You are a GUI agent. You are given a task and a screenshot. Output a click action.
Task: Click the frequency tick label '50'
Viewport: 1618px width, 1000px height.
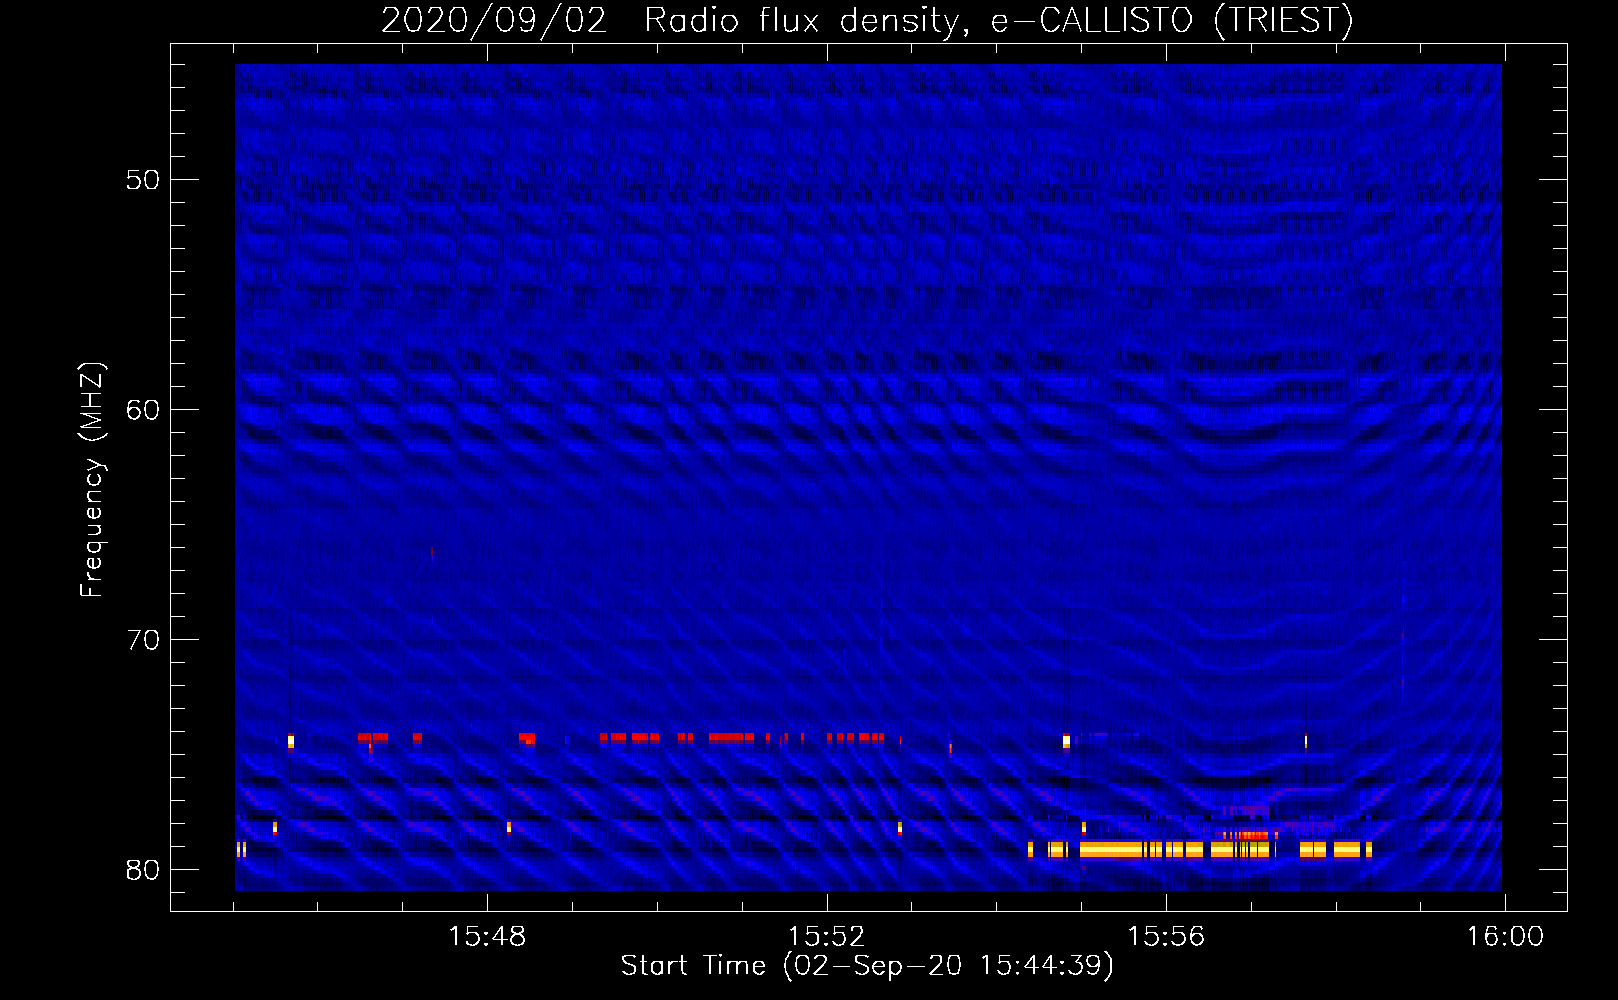(x=143, y=180)
